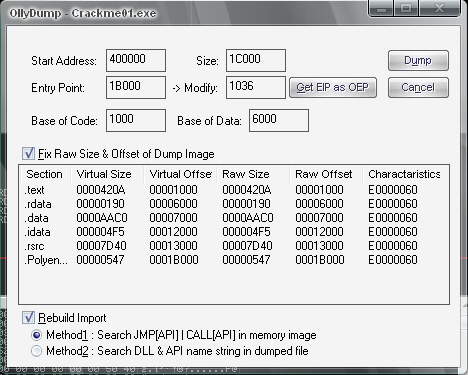Click the Virtual Offset column header
The image size is (468, 375).
click(180, 174)
